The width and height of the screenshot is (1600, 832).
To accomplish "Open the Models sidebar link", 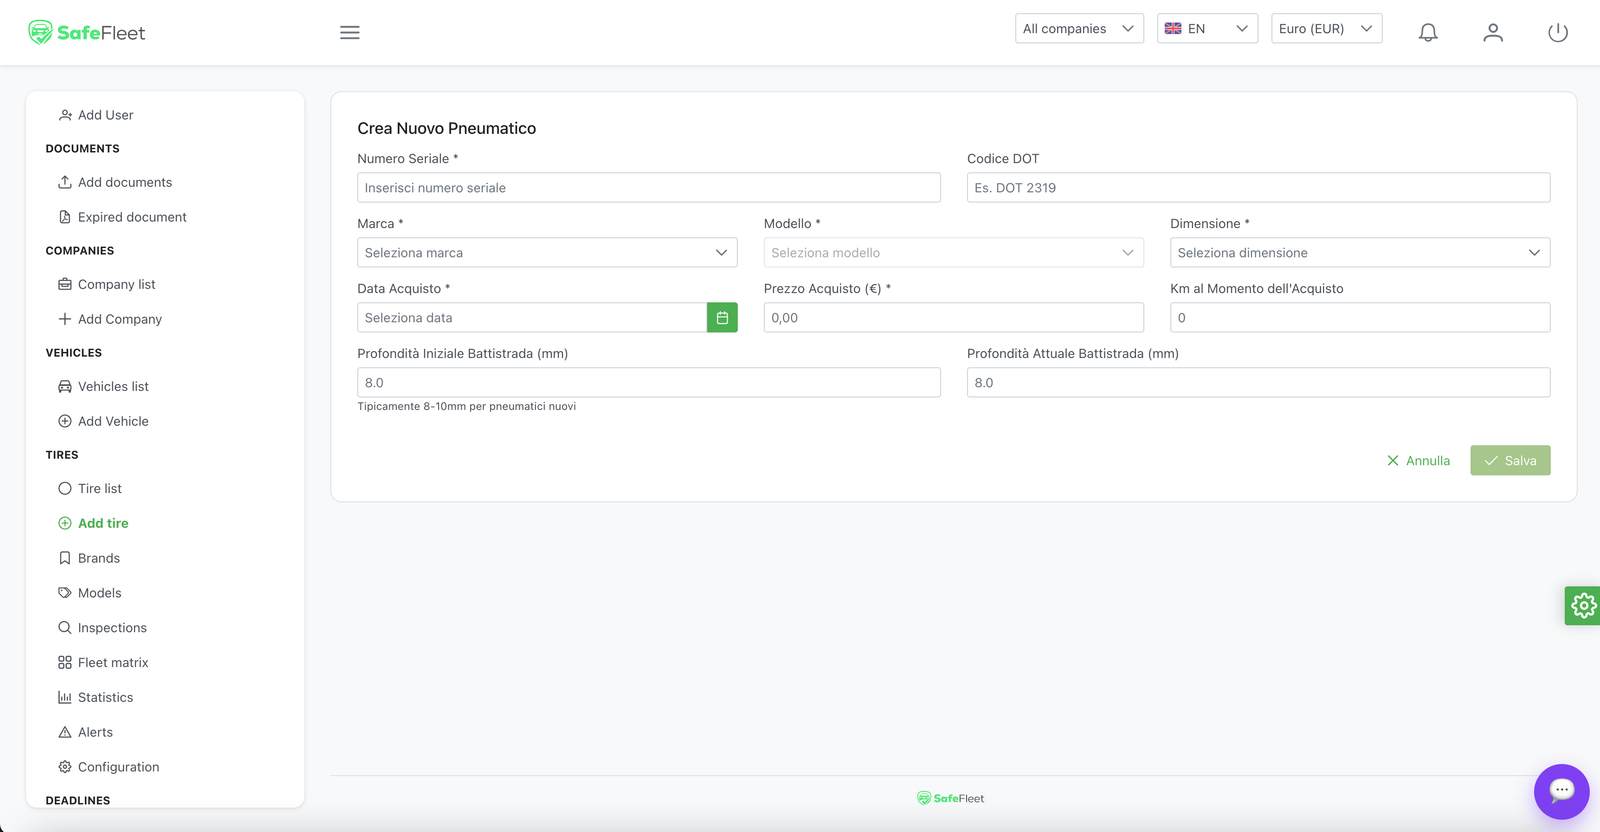I will pyautogui.click(x=99, y=593).
